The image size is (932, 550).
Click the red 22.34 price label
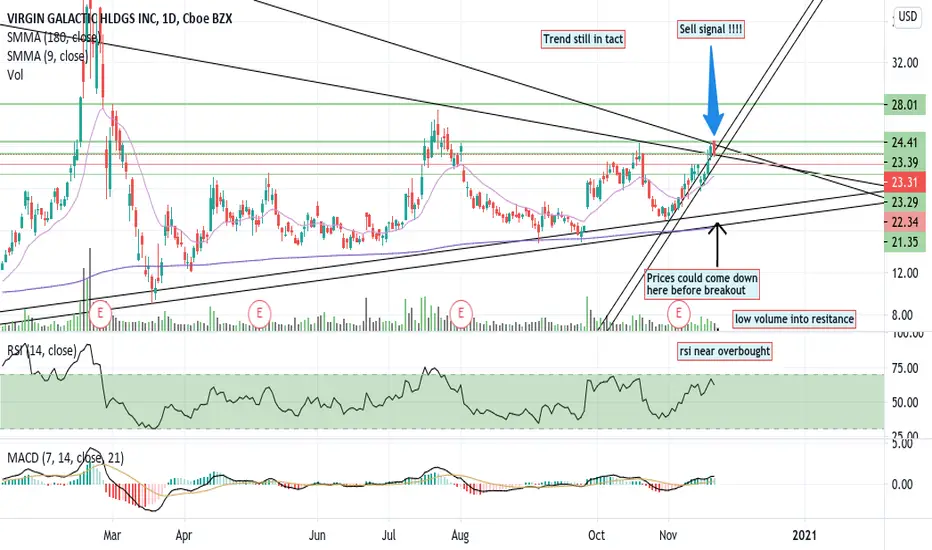point(905,222)
